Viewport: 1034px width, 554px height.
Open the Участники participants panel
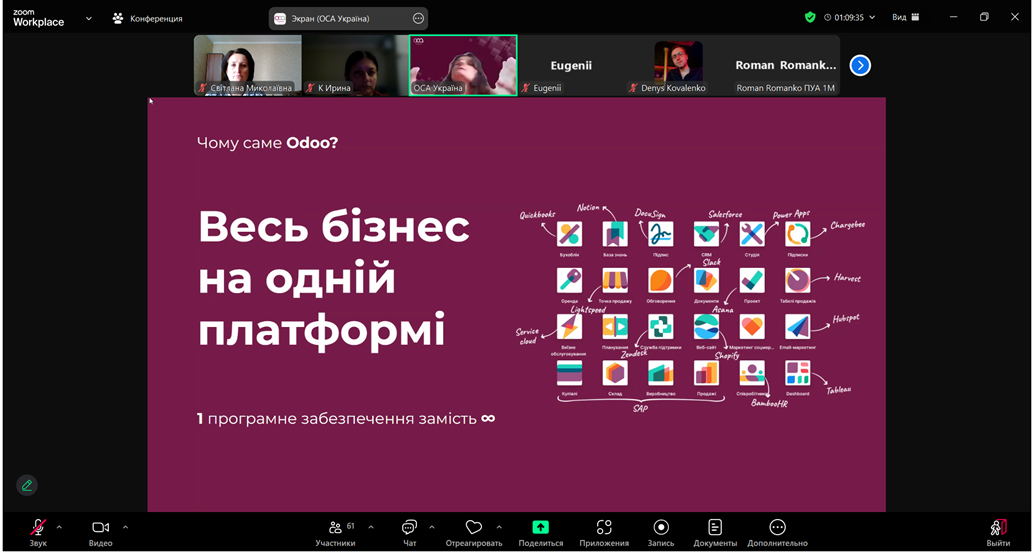336,533
